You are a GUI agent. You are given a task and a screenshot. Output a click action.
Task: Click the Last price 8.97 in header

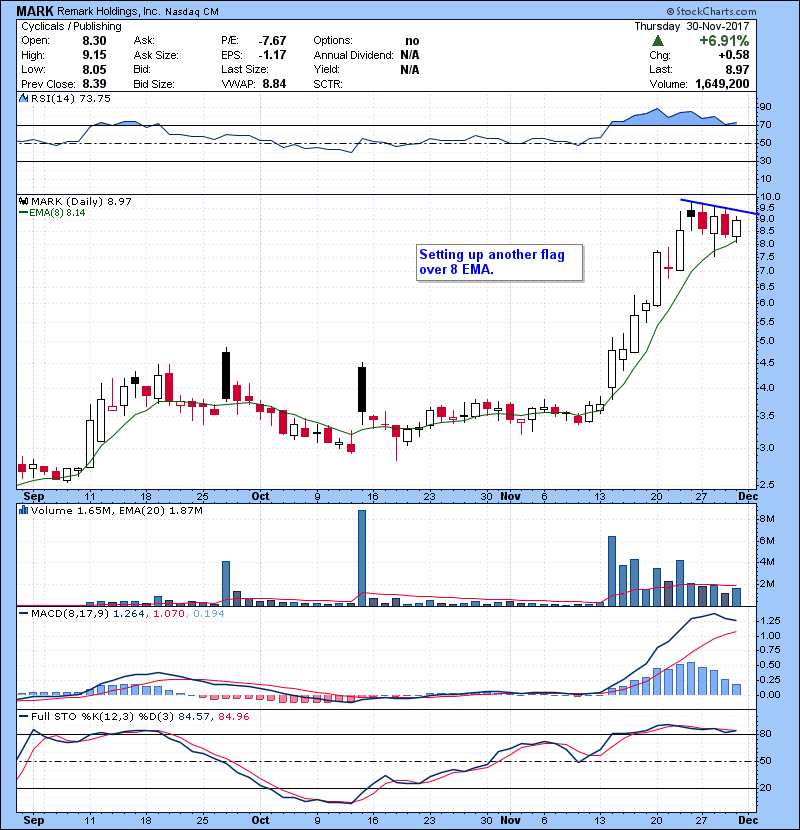coord(737,69)
